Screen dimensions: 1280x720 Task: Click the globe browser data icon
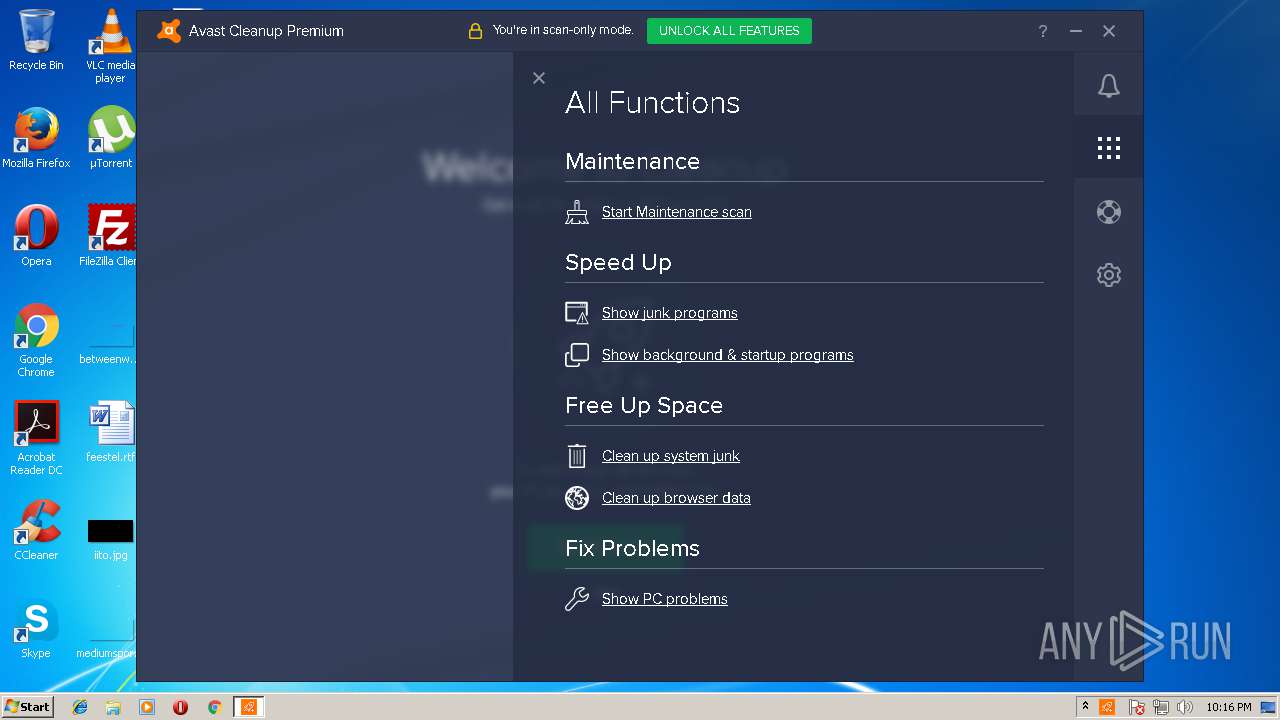pos(577,498)
